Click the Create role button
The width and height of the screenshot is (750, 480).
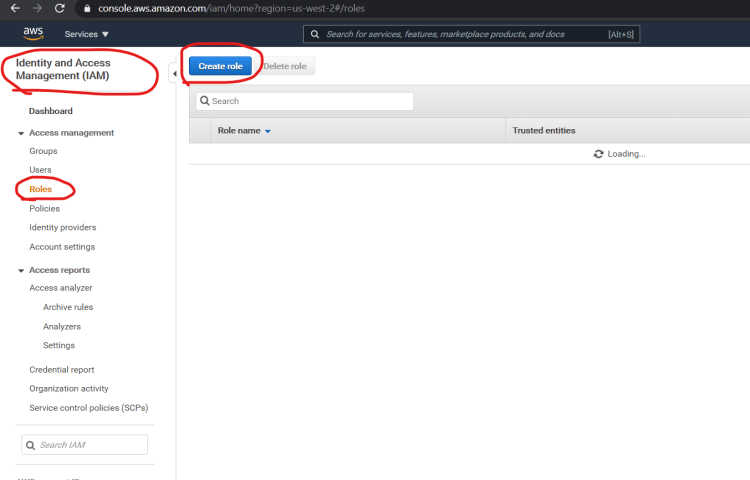point(220,66)
